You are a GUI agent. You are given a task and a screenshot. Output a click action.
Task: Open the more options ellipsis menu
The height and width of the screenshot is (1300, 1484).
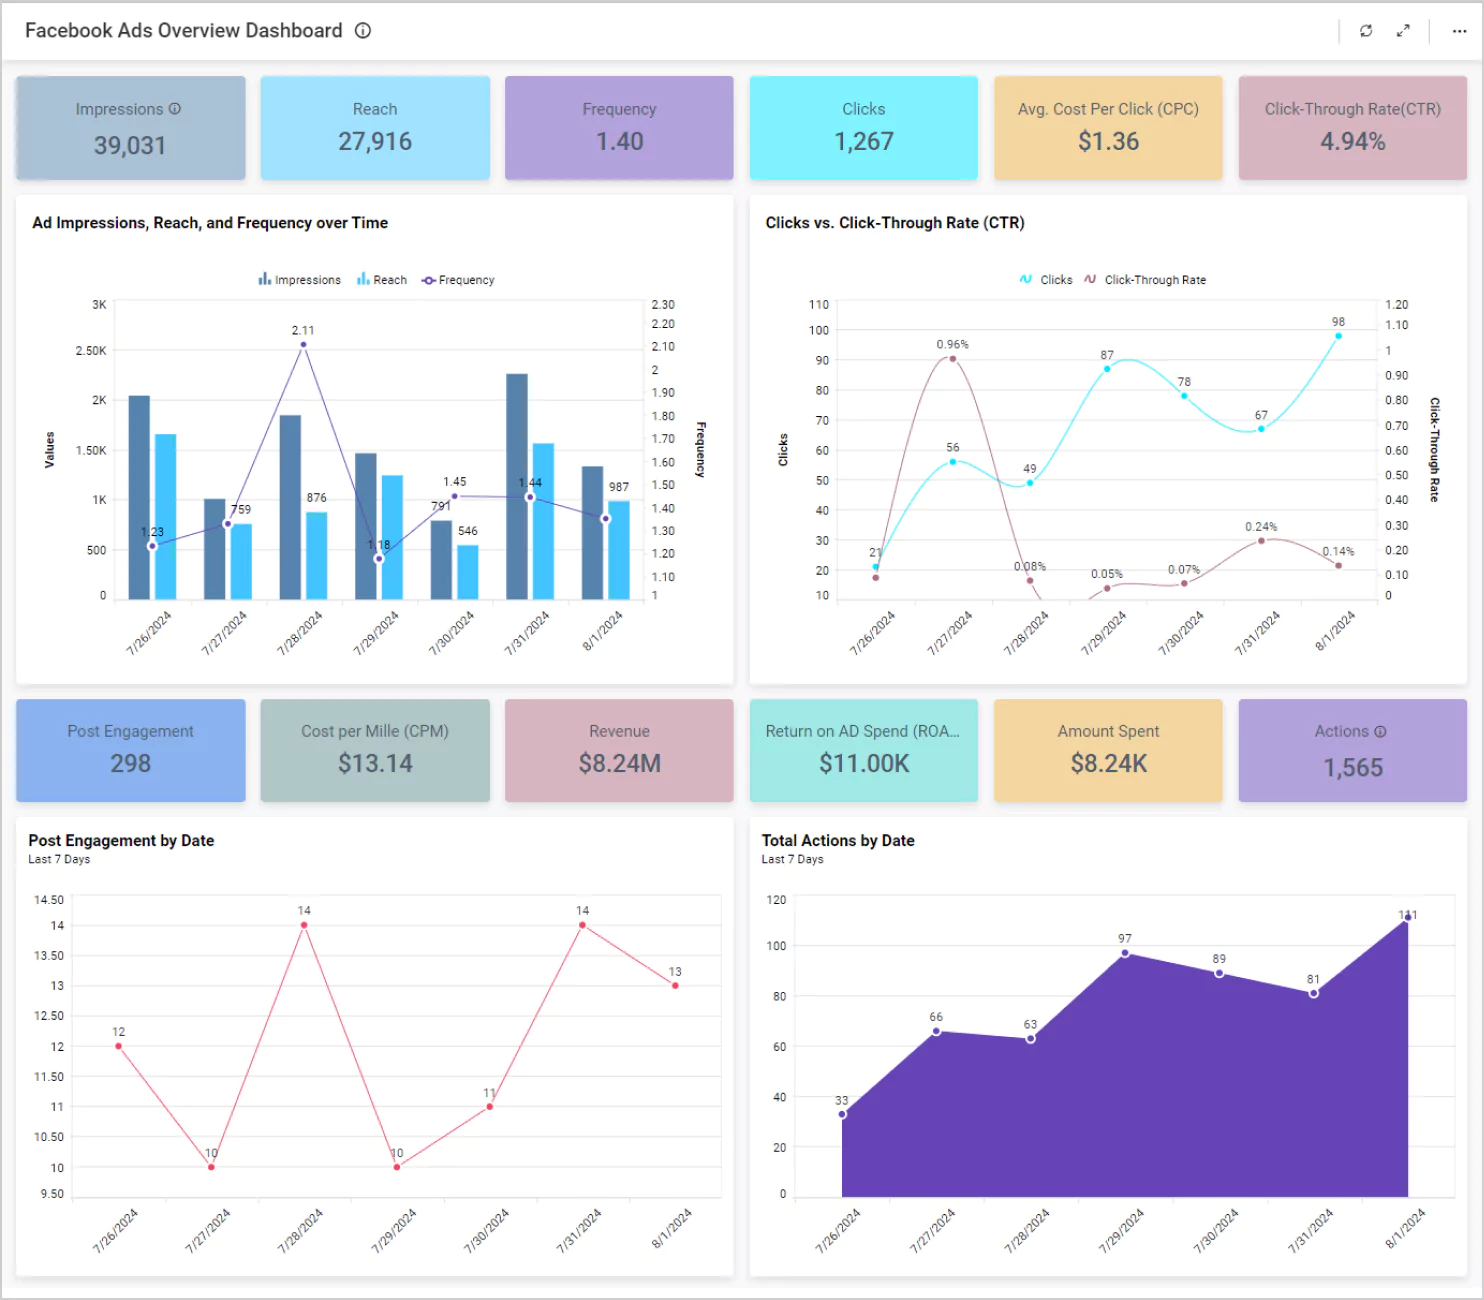pos(1459,31)
